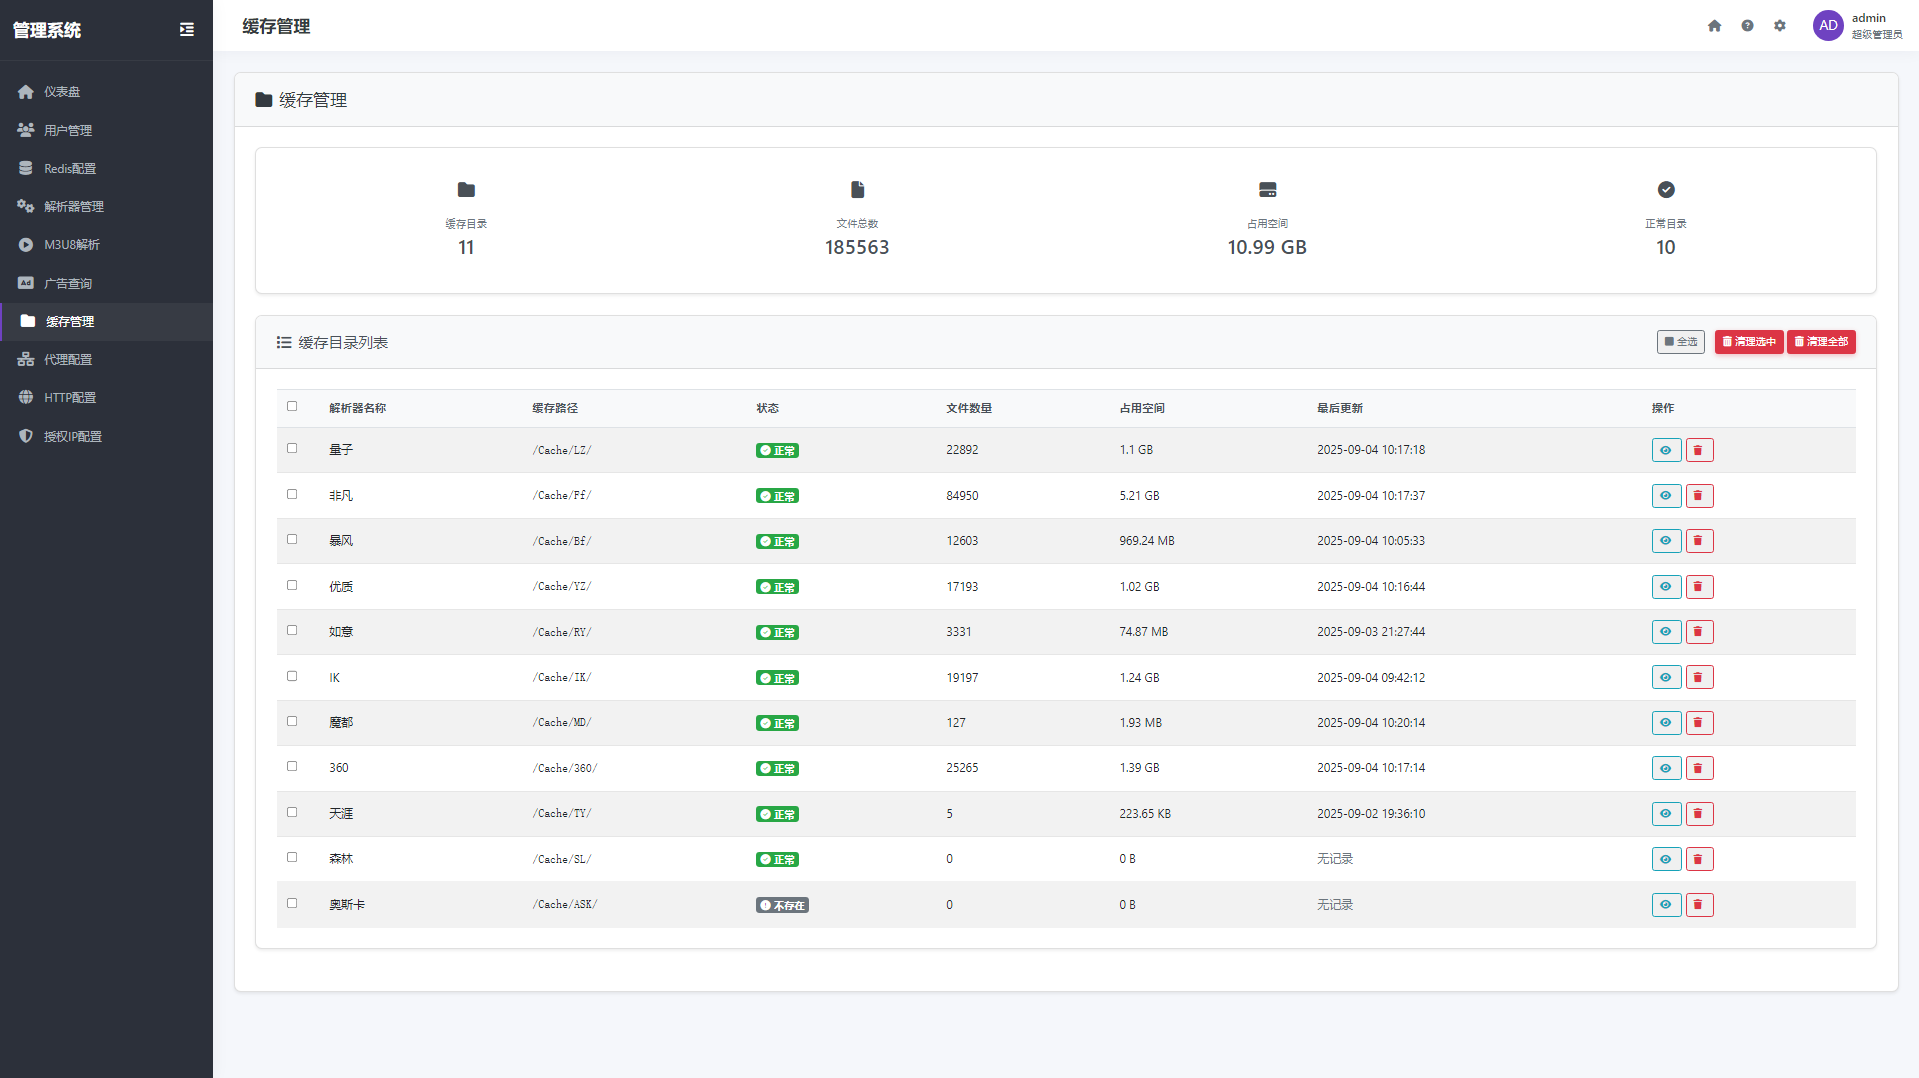Open 代理配置 in the sidebar
The height and width of the screenshot is (1078, 1919).
(106, 360)
